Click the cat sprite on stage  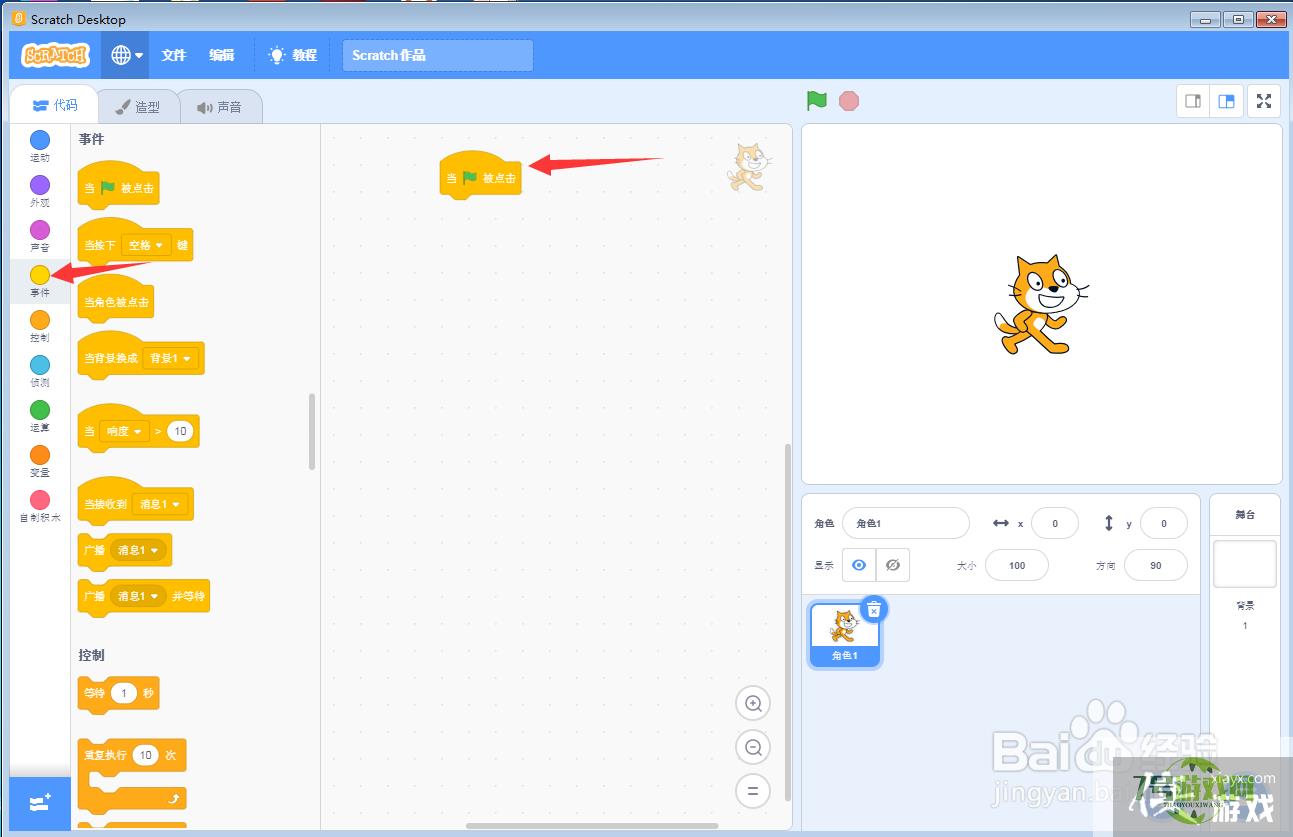1040,304
